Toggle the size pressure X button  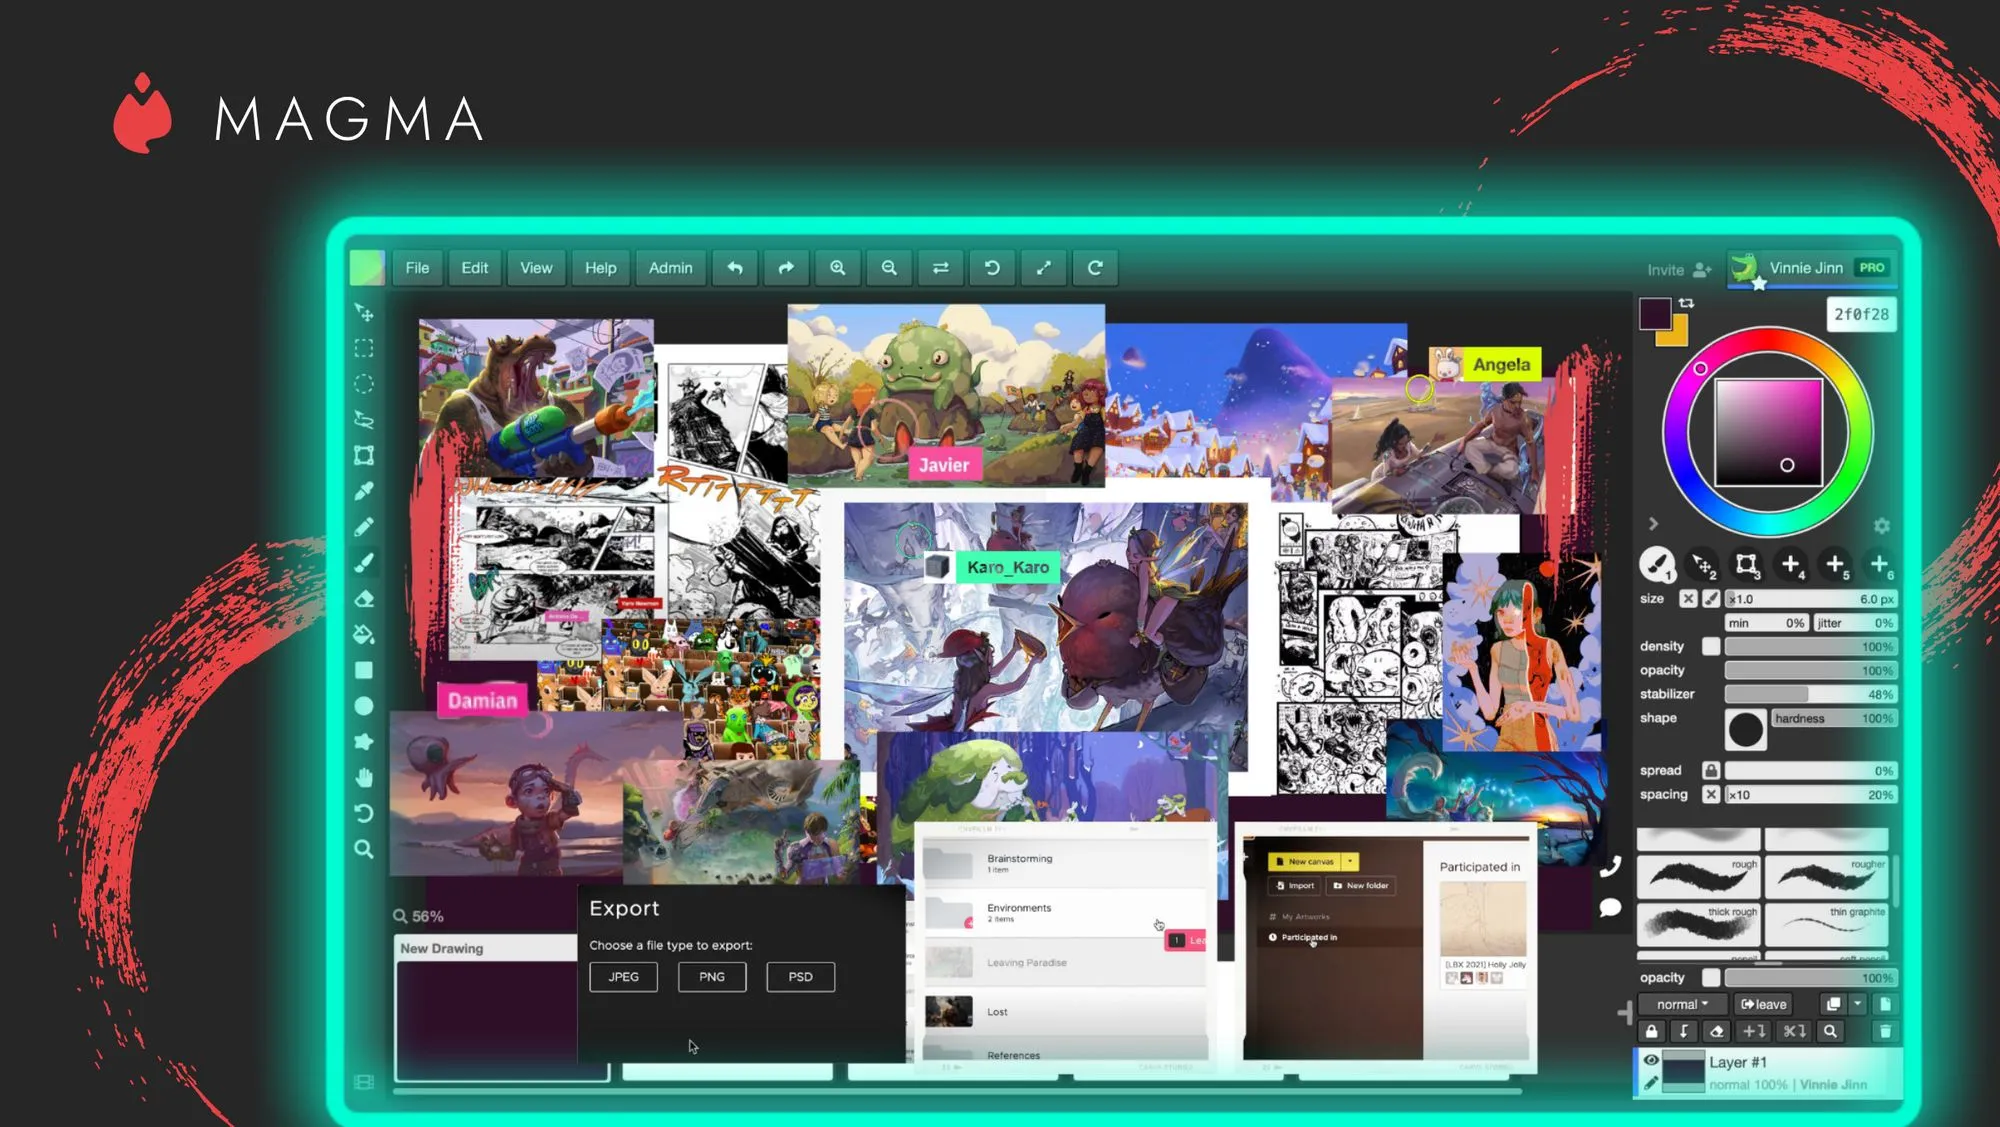1688,599
